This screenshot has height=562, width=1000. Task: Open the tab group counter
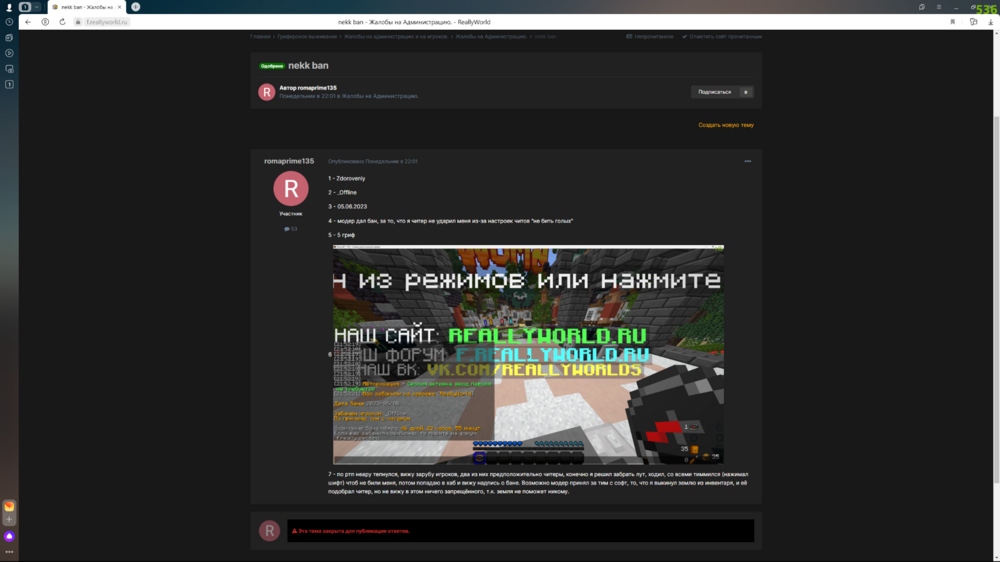point(25,7)
